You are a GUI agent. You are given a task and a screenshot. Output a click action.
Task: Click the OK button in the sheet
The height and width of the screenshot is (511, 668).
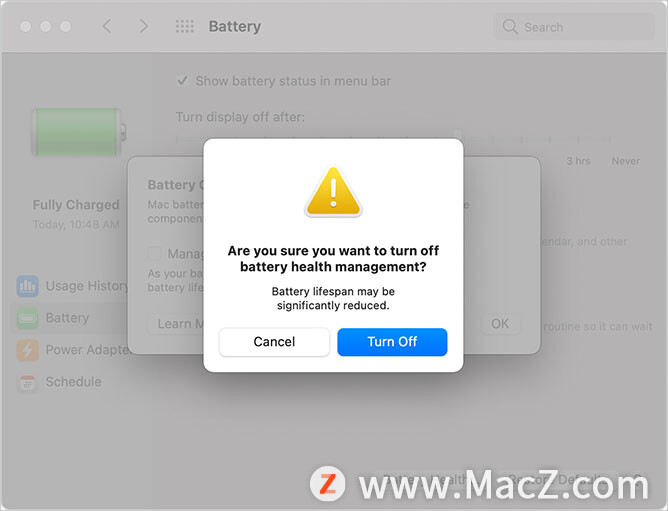click(500, 324)
